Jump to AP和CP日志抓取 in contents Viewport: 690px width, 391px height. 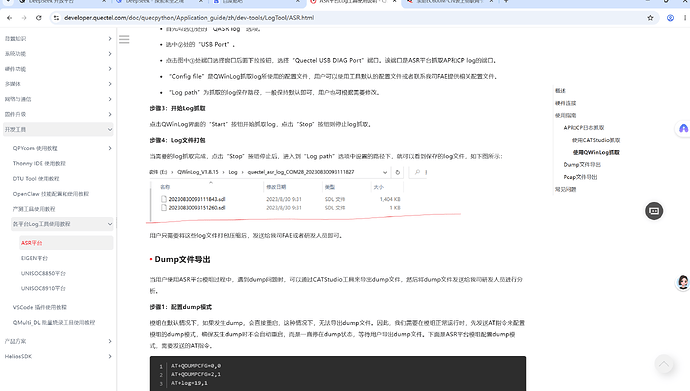(x=584, y=128)
